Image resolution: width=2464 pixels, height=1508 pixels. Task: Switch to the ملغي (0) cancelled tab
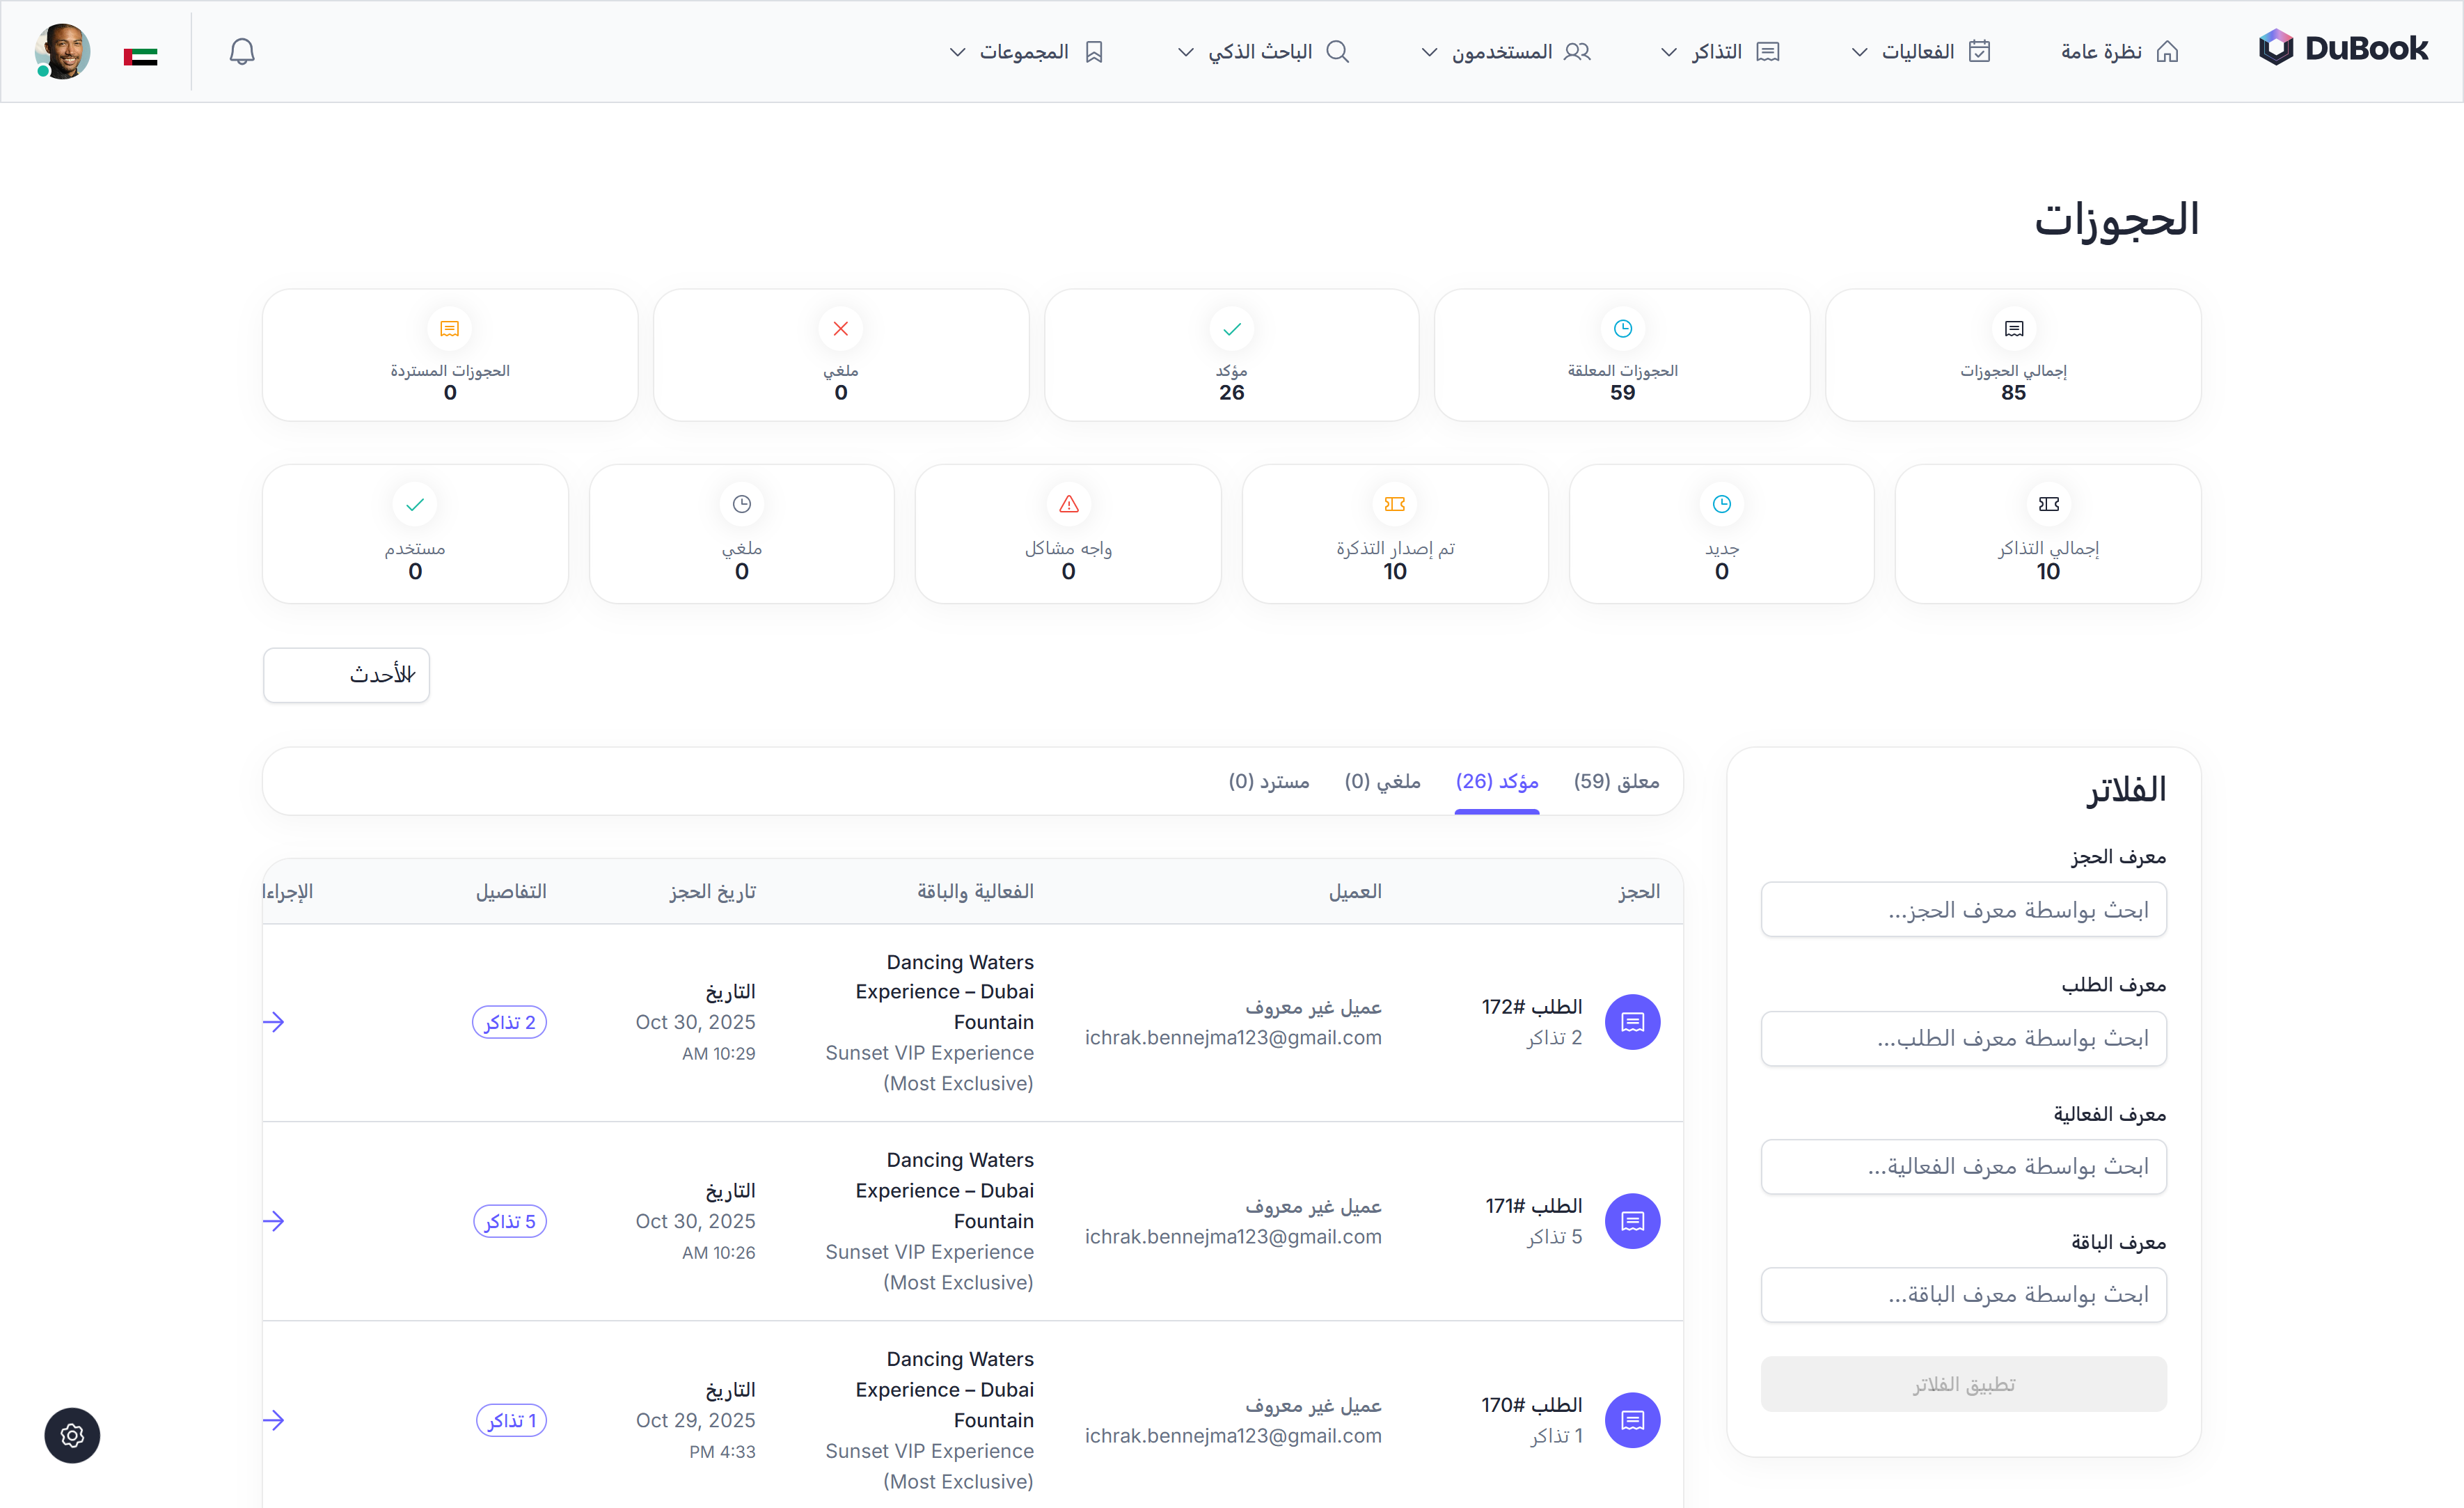(x=1382, y=781)
